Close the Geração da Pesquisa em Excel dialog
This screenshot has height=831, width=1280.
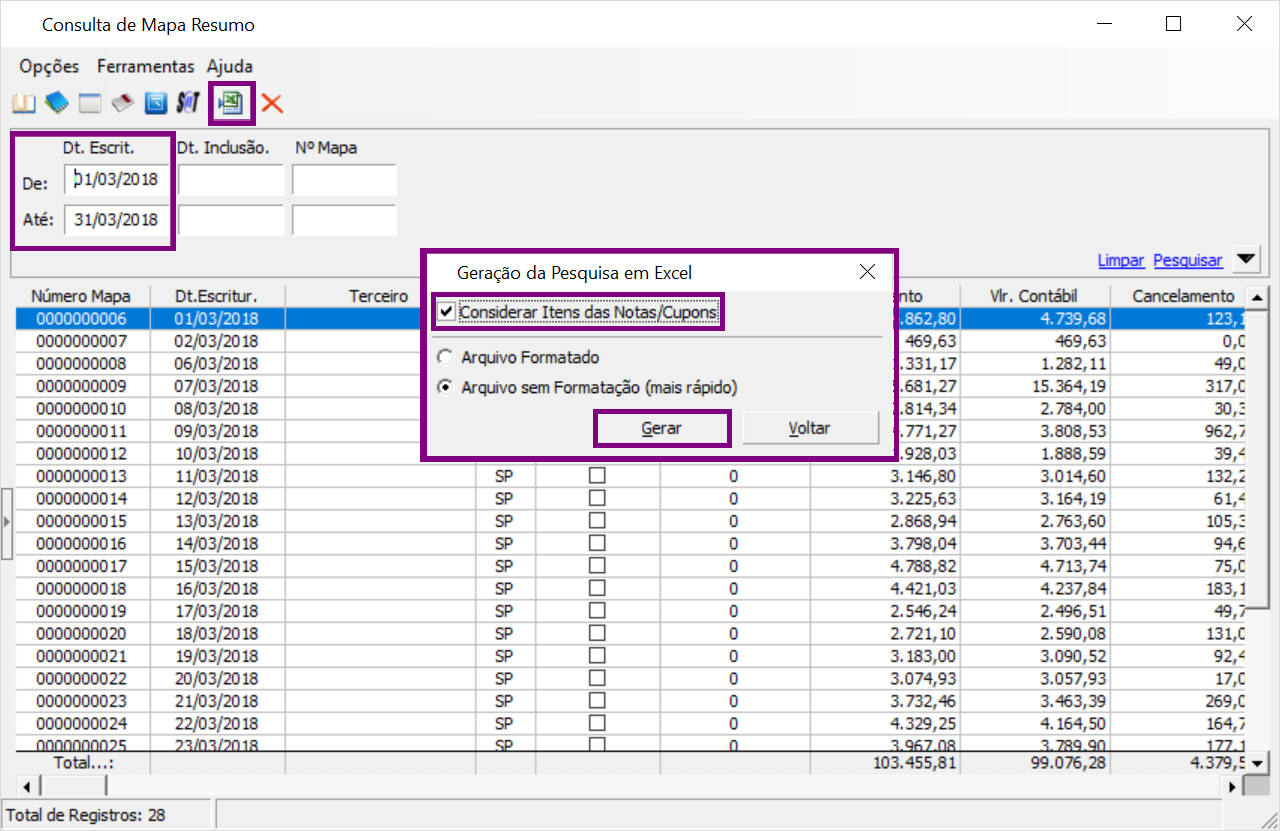pyautogui.click(x=867, y=272)
